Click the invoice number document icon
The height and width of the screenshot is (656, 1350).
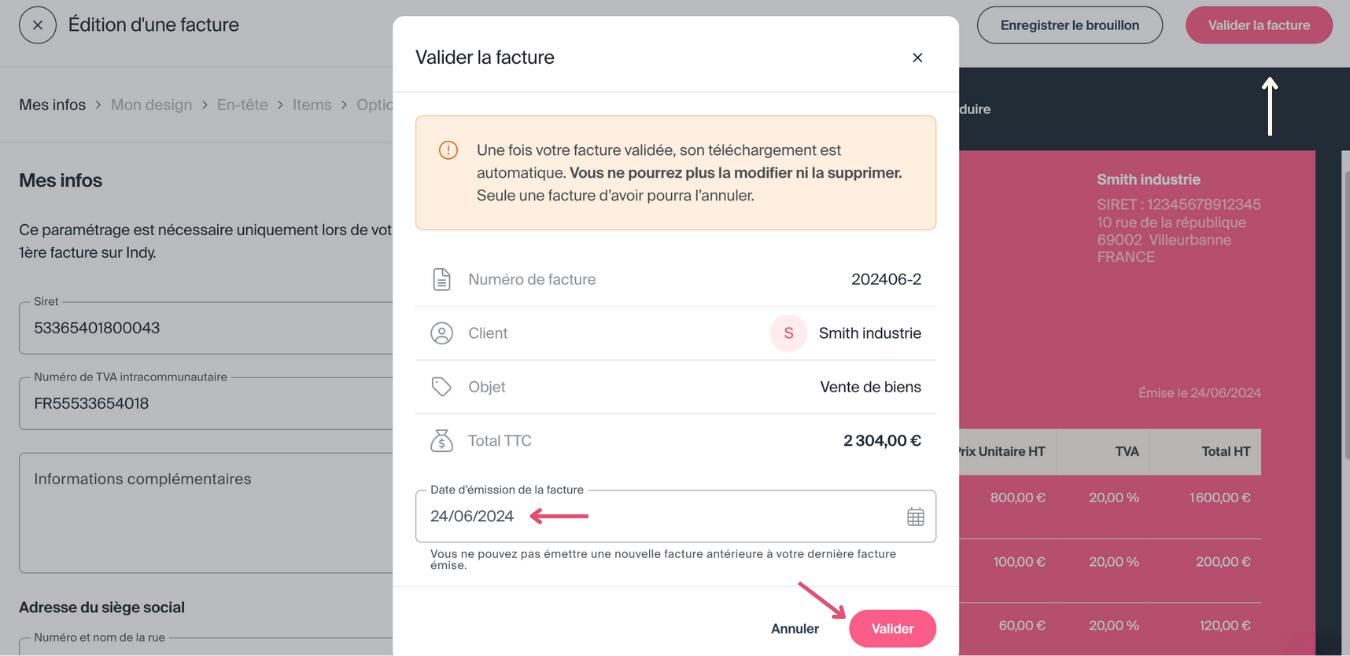pyautogui.click(x=441, y=280)
